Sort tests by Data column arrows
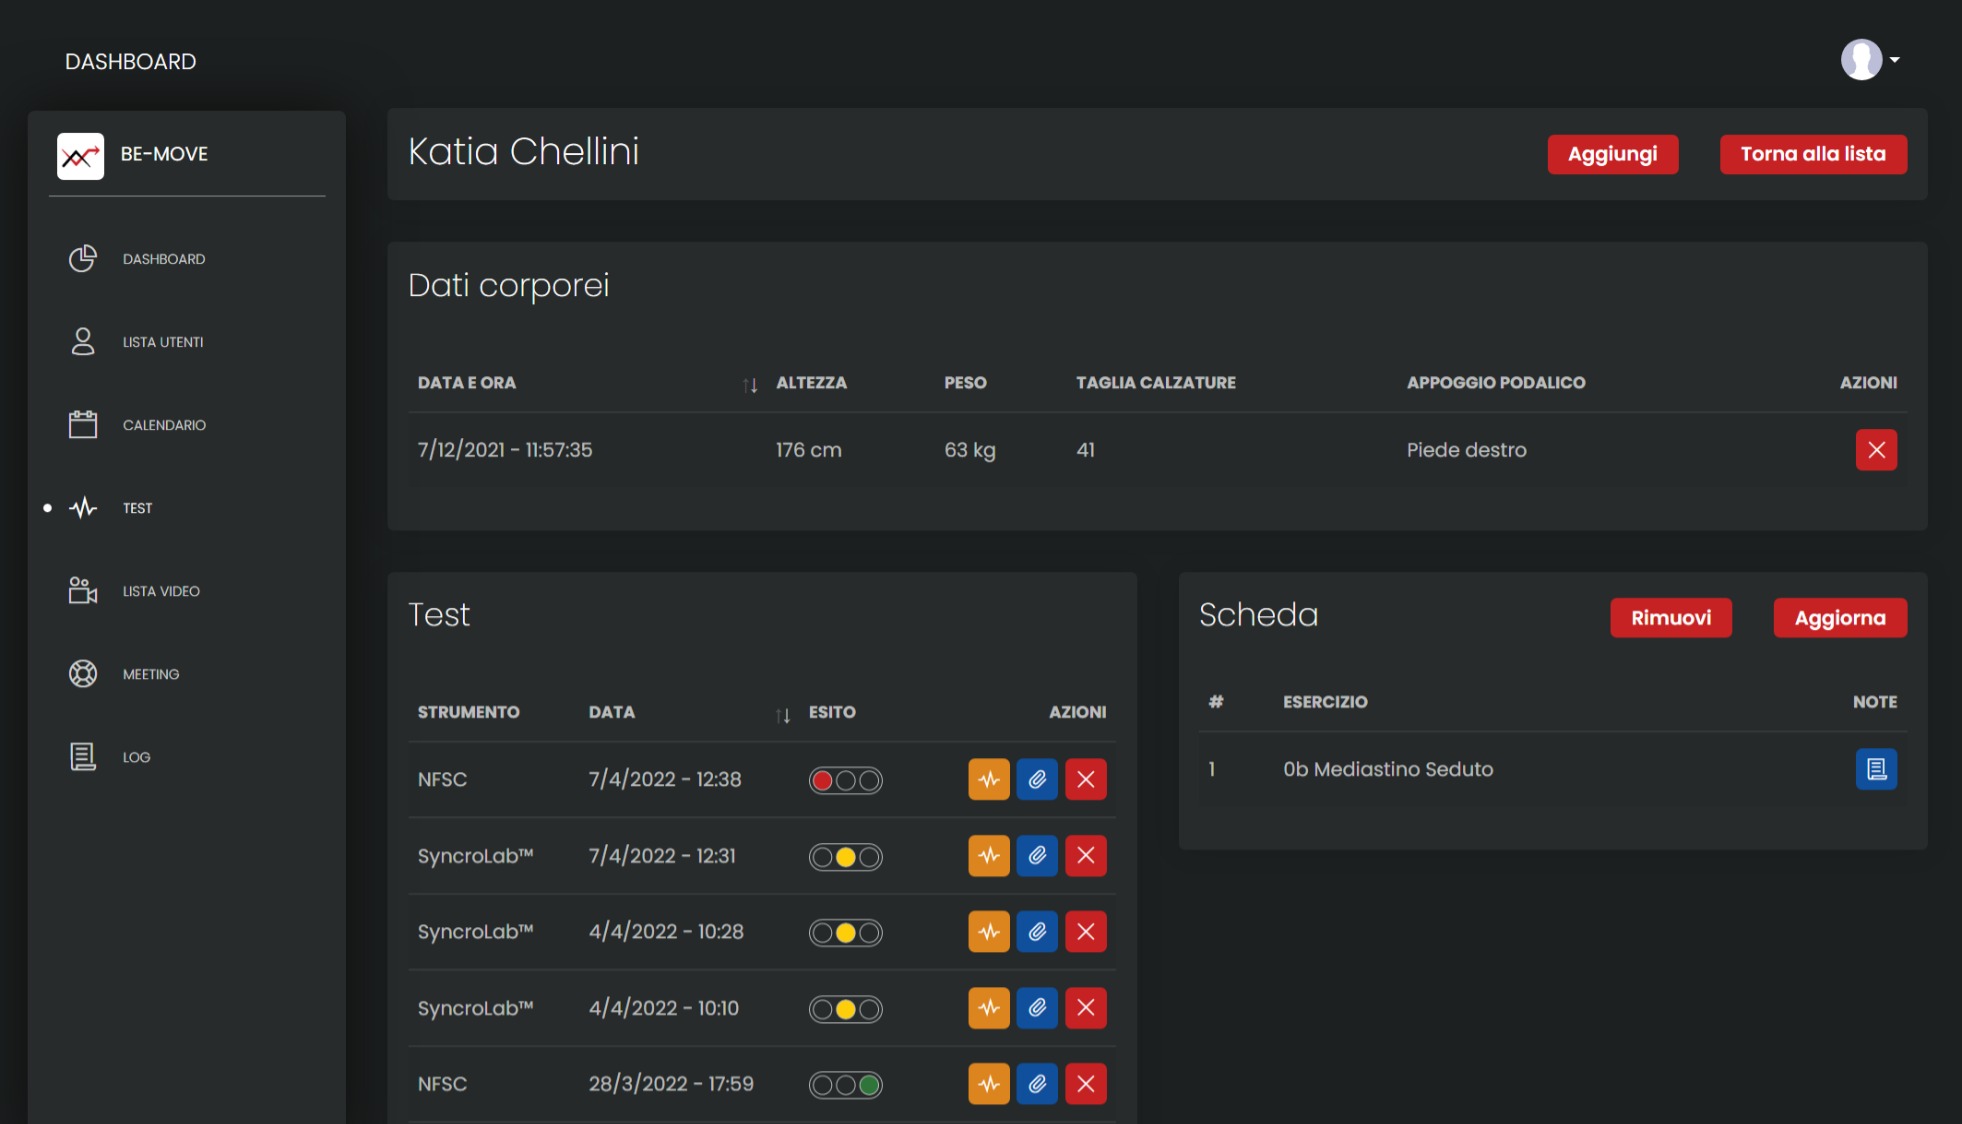This screenshot has height=1124, width=1962. tap(783, 714)
